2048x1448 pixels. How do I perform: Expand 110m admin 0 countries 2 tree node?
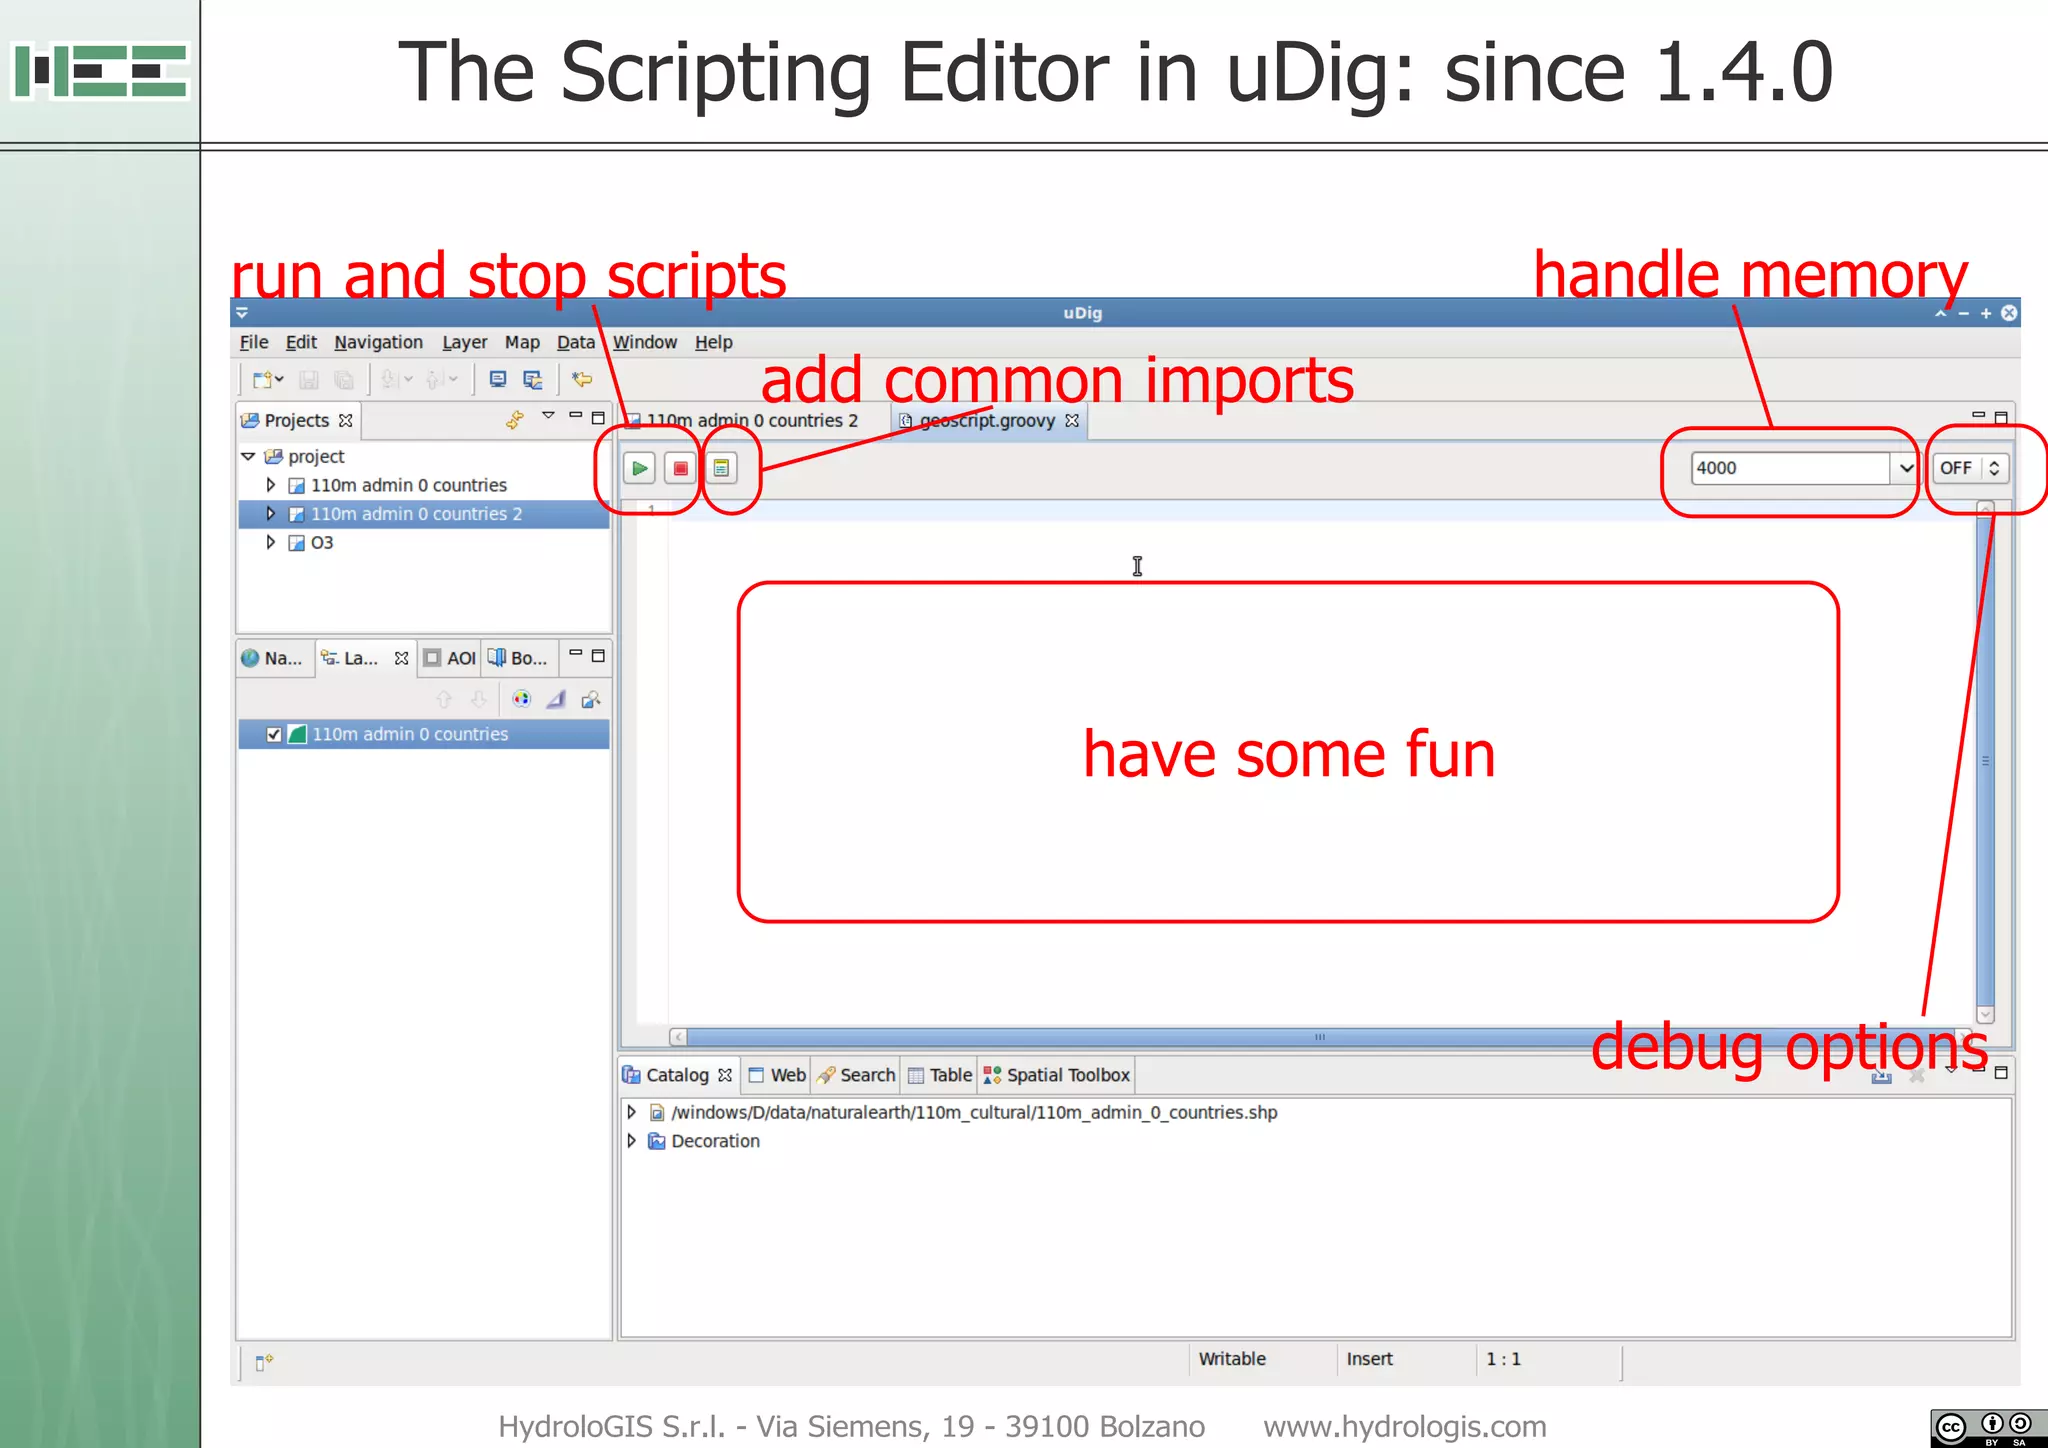click(x=270, y=514)
